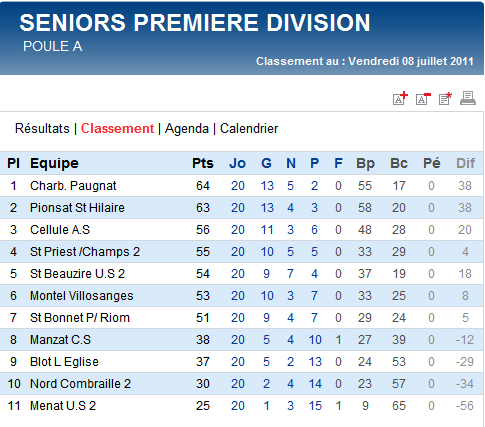Image resolution: width=485 pixels, height=427 pixels.
Task: Open the Nord Combraille 2 team
Action: point(80,384)
